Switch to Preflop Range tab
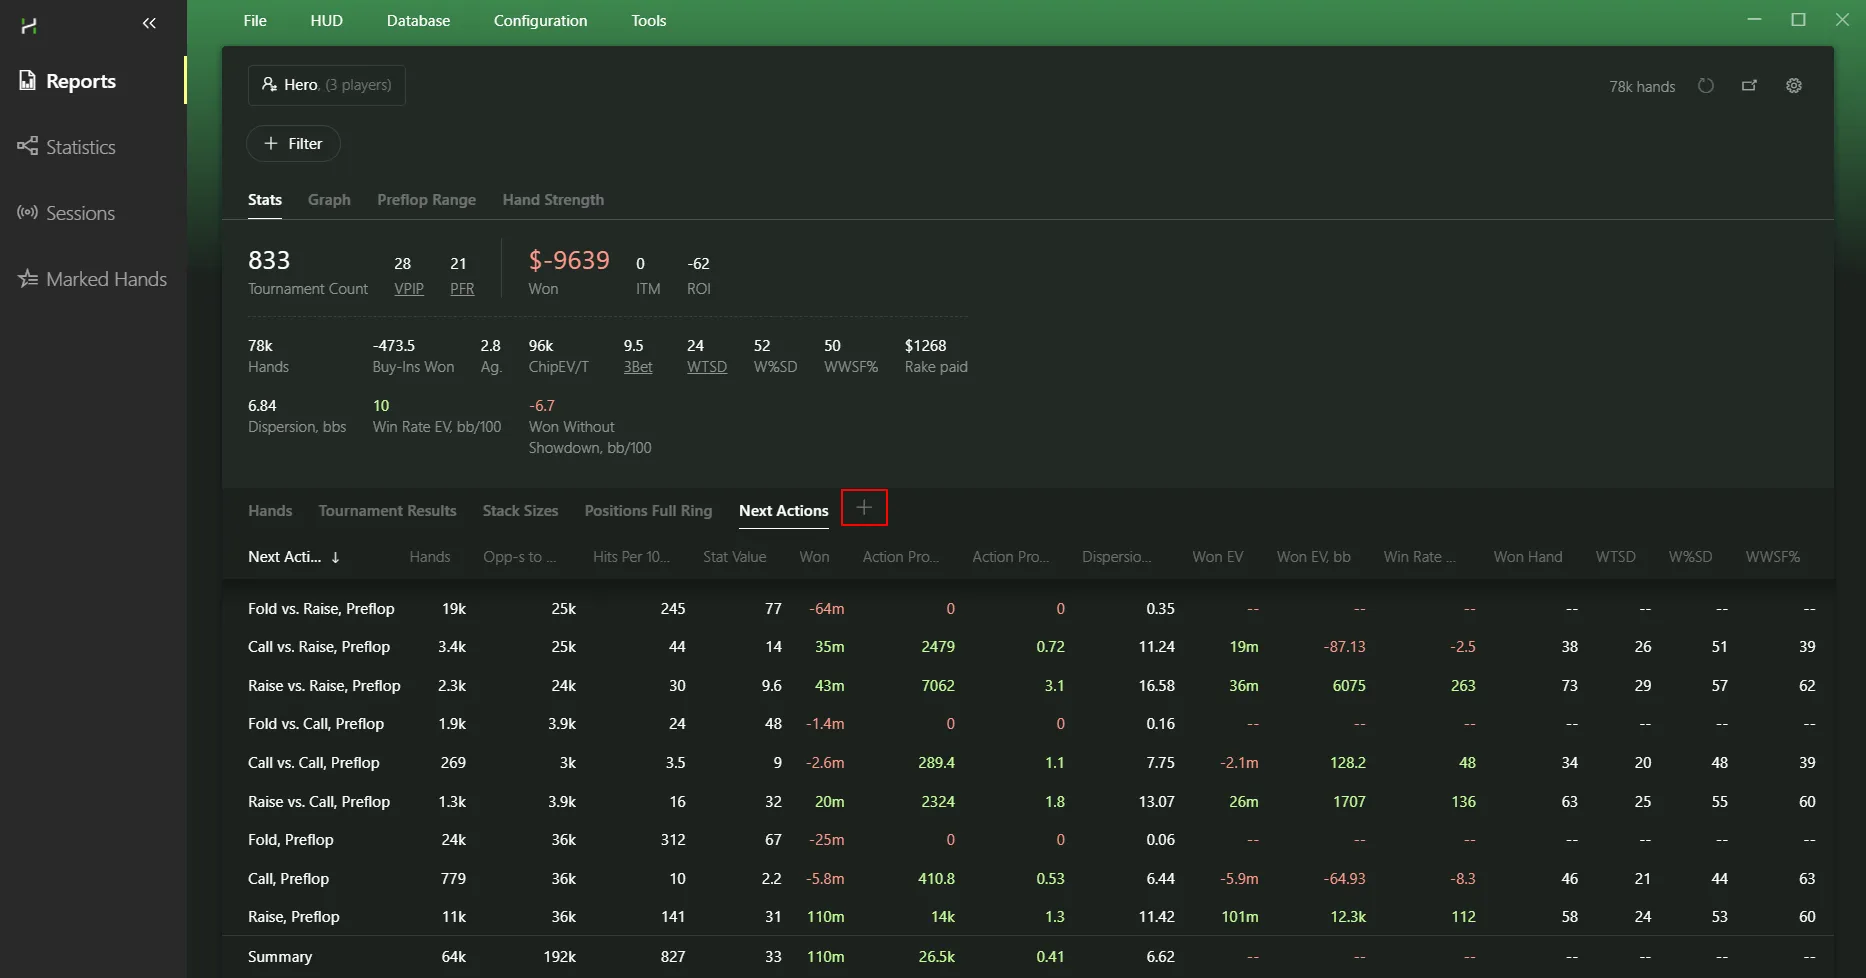1866x978 pixels. (x=426, y=200)
